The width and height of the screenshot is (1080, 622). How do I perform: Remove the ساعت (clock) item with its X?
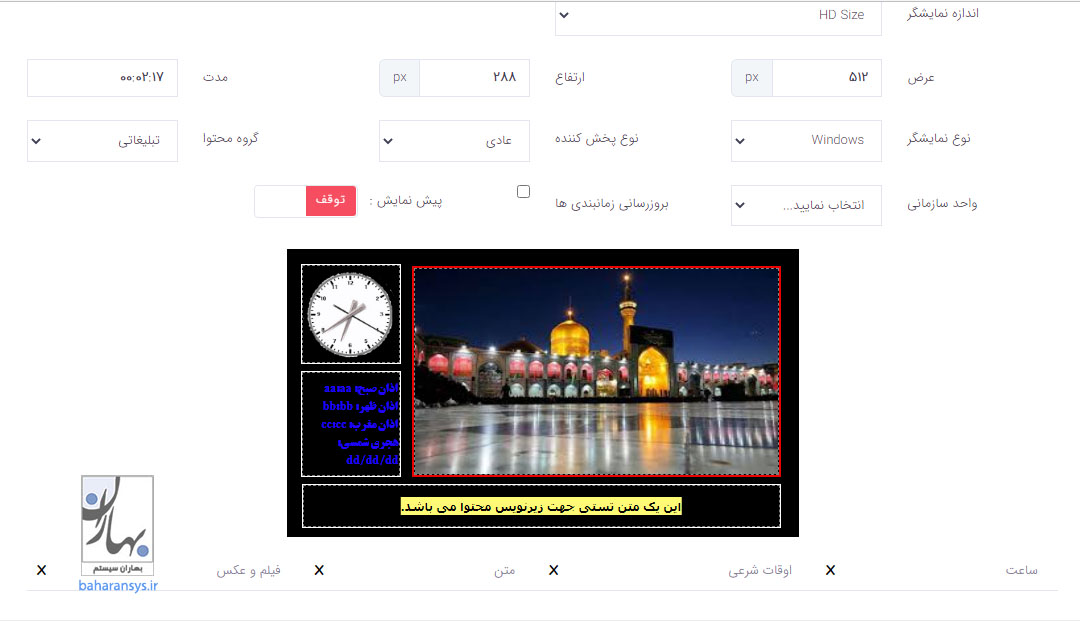click(x=830, y=570)
